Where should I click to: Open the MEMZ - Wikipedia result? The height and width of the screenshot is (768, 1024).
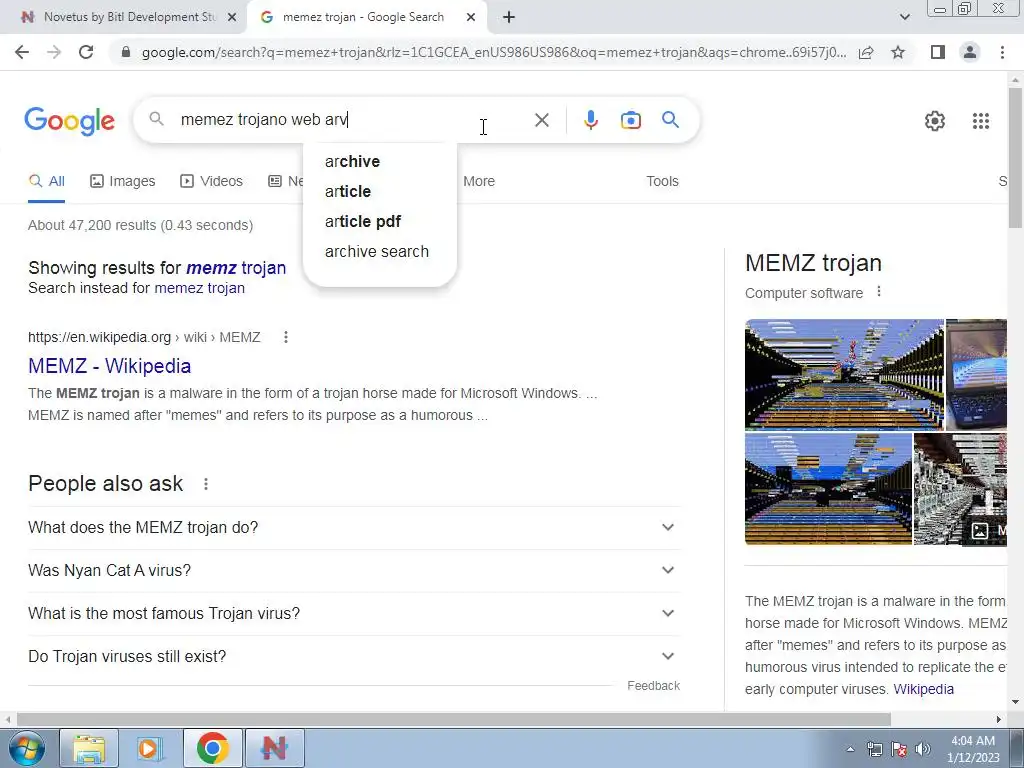[x=110, y=366]
